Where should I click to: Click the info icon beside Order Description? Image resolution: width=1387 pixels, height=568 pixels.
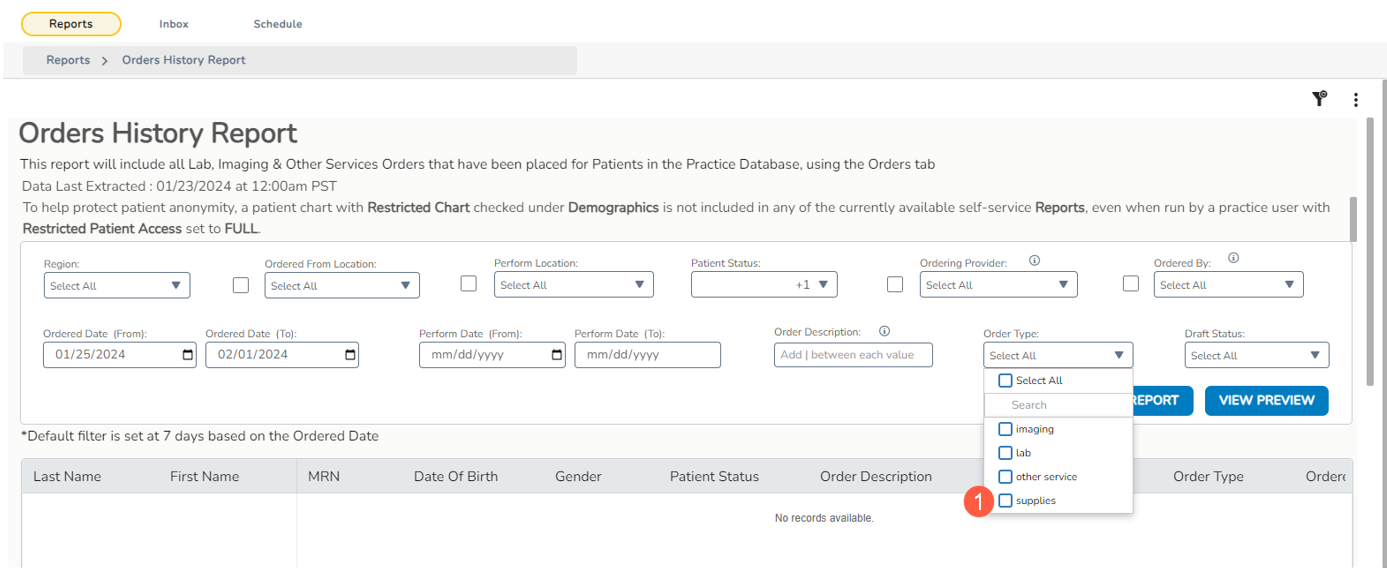coord(884,331)
